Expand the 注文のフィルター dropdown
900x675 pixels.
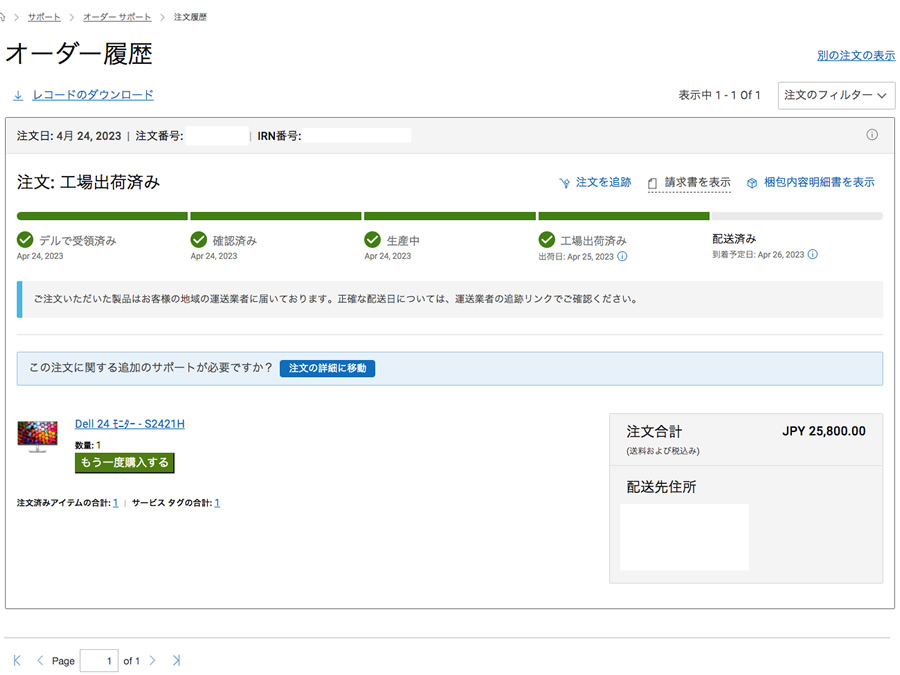point(836,95)
